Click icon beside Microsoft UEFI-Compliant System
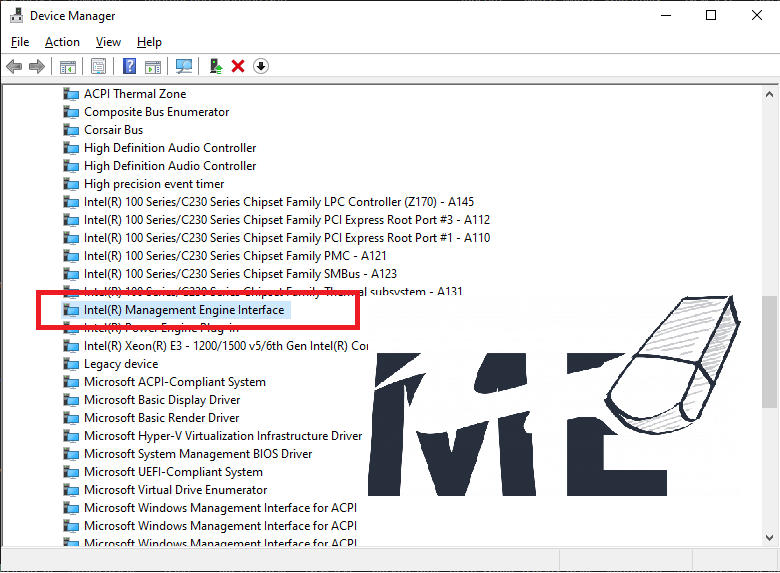 (71, 472)
